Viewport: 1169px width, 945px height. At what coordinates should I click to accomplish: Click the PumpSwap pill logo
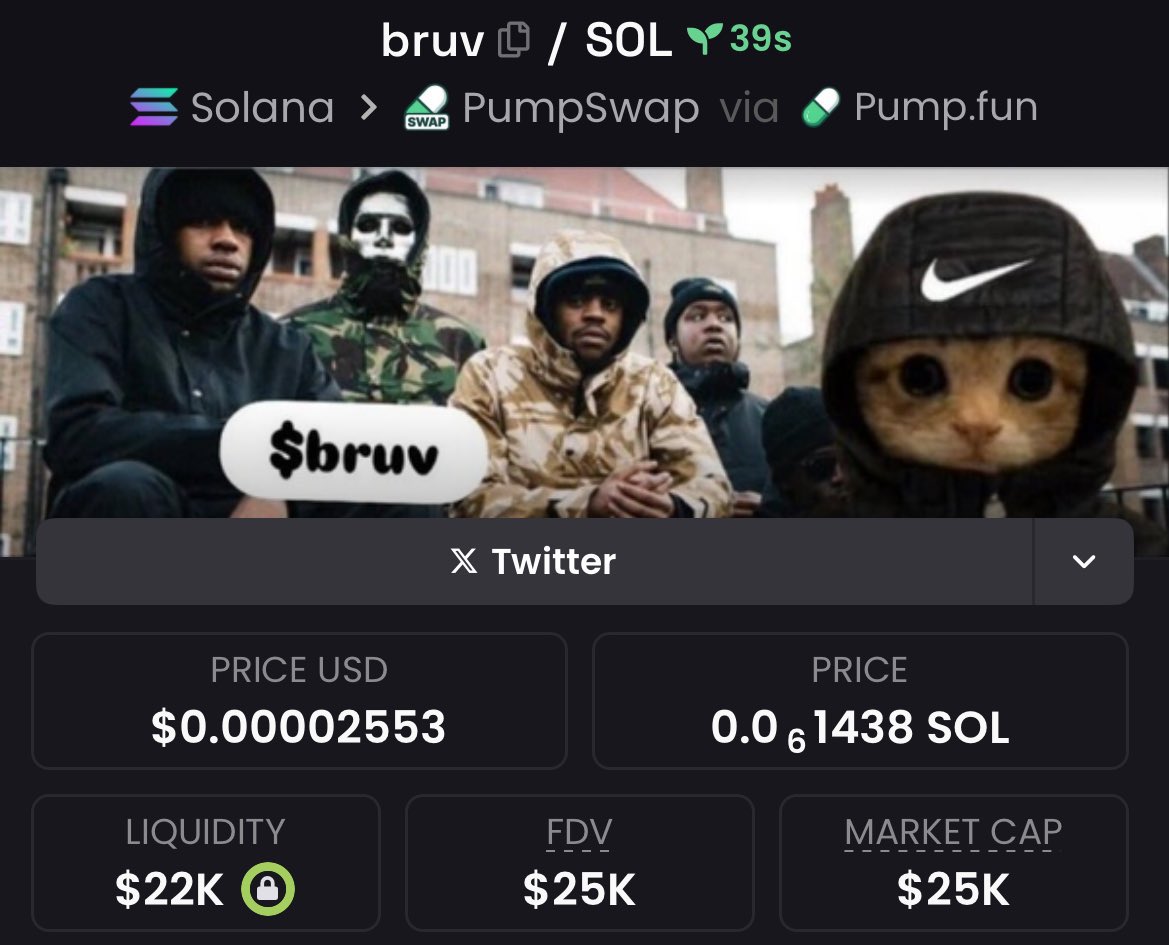(x=426, y=107)
